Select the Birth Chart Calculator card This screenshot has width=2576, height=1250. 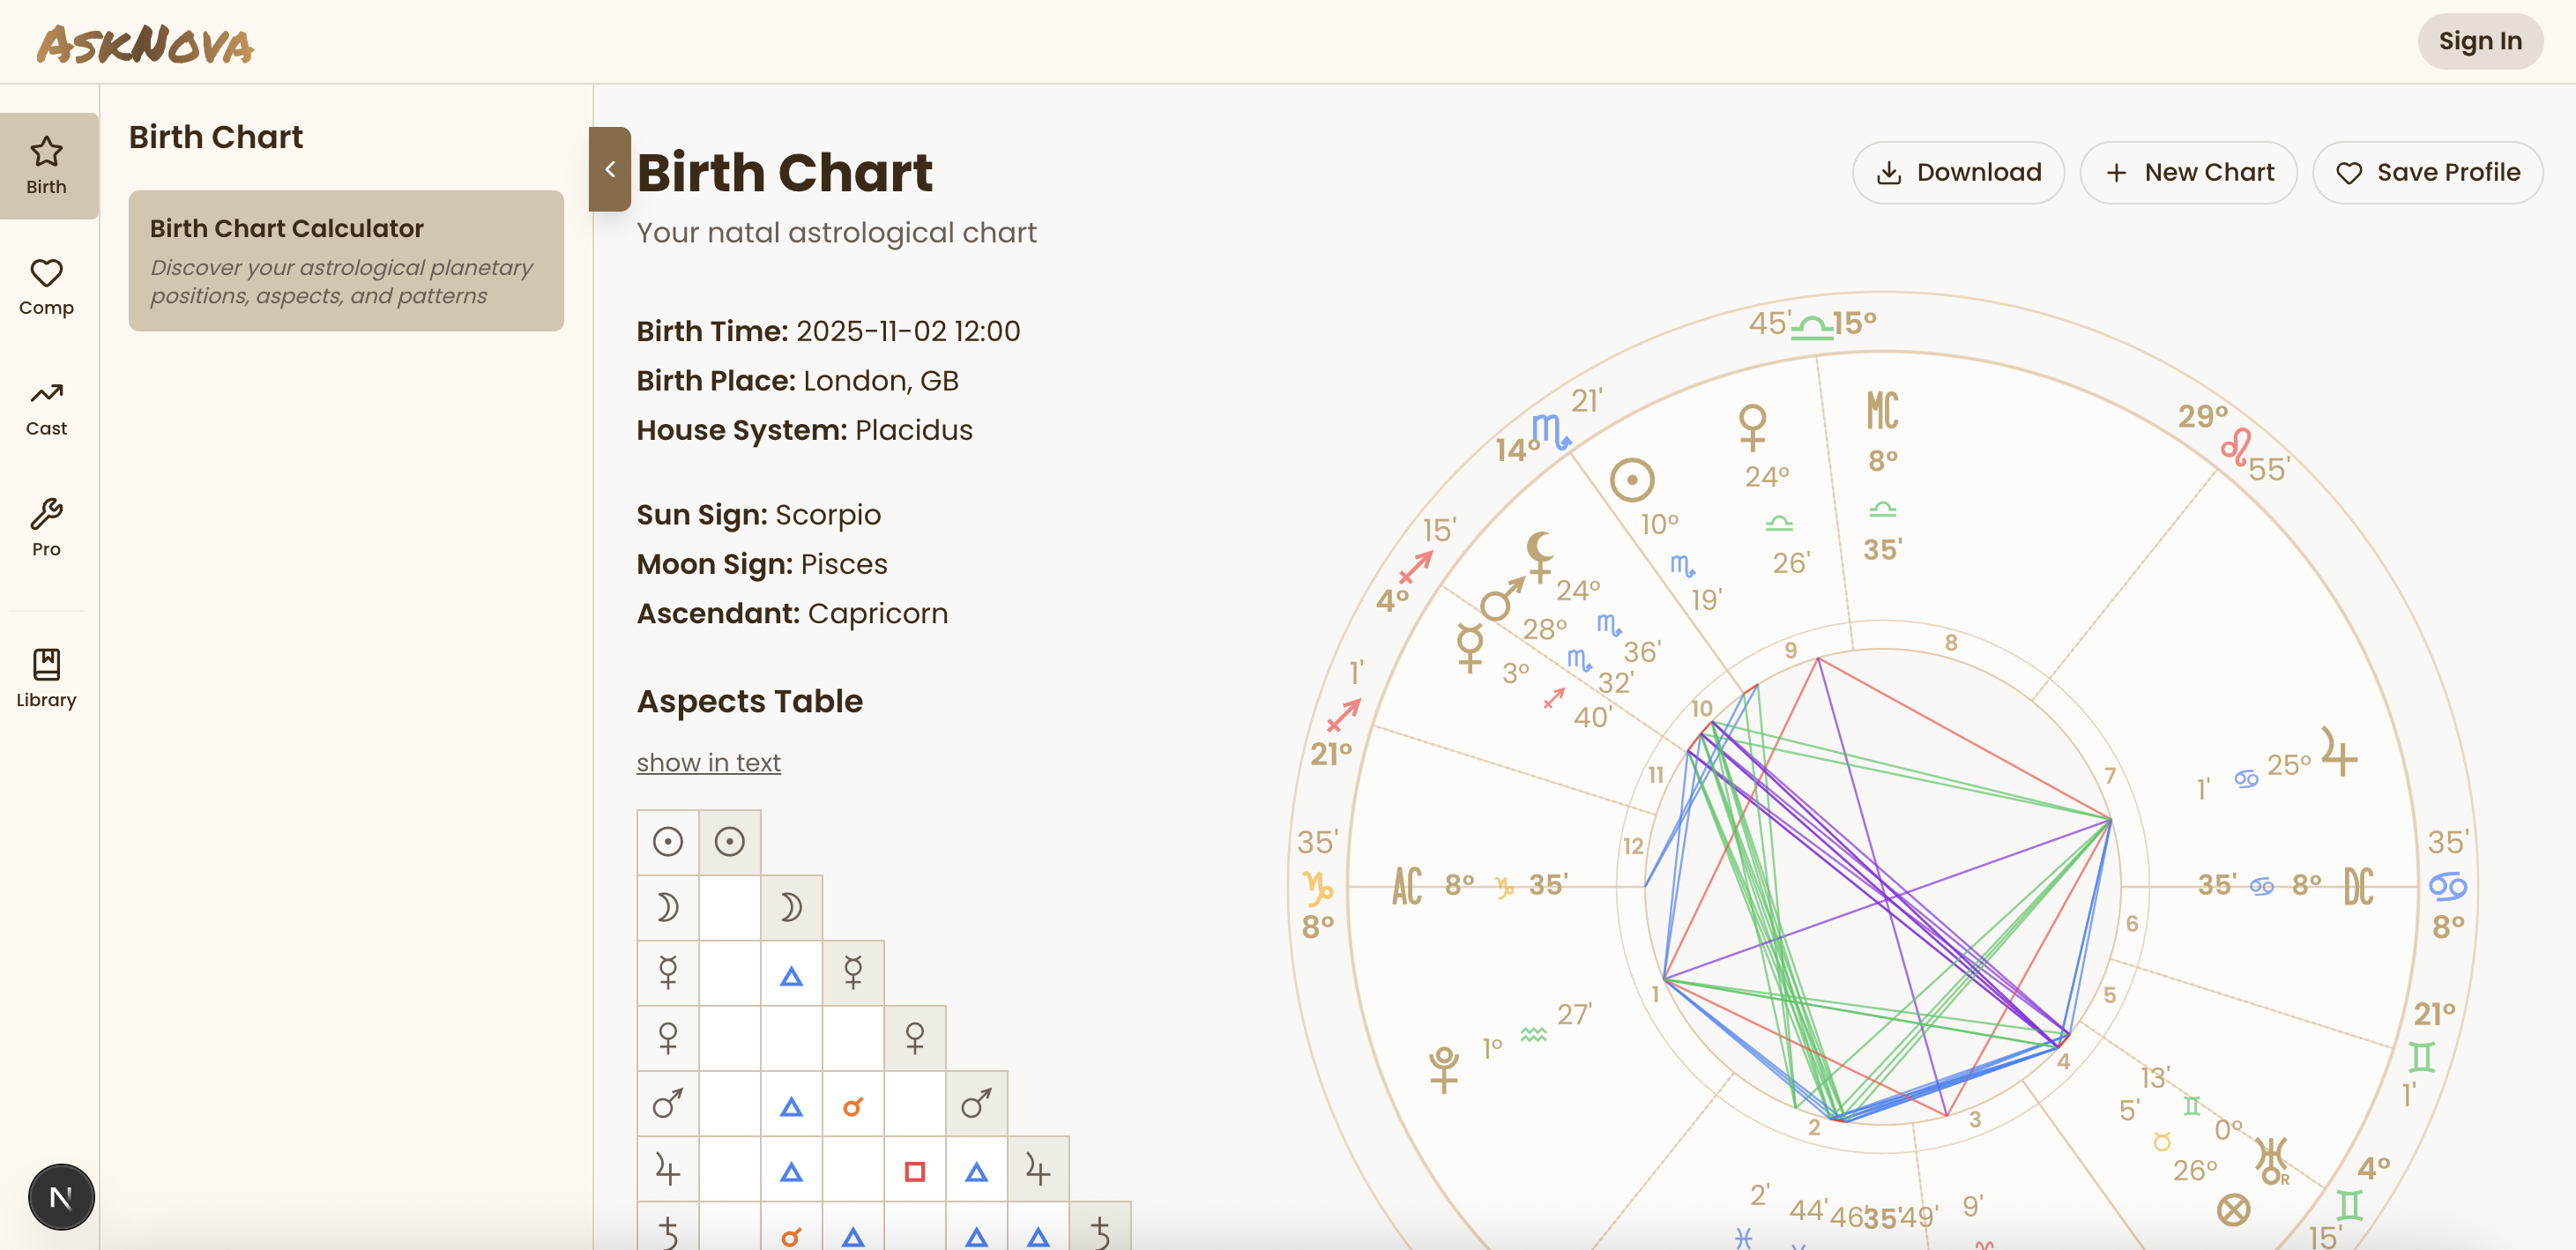point(346,260)
